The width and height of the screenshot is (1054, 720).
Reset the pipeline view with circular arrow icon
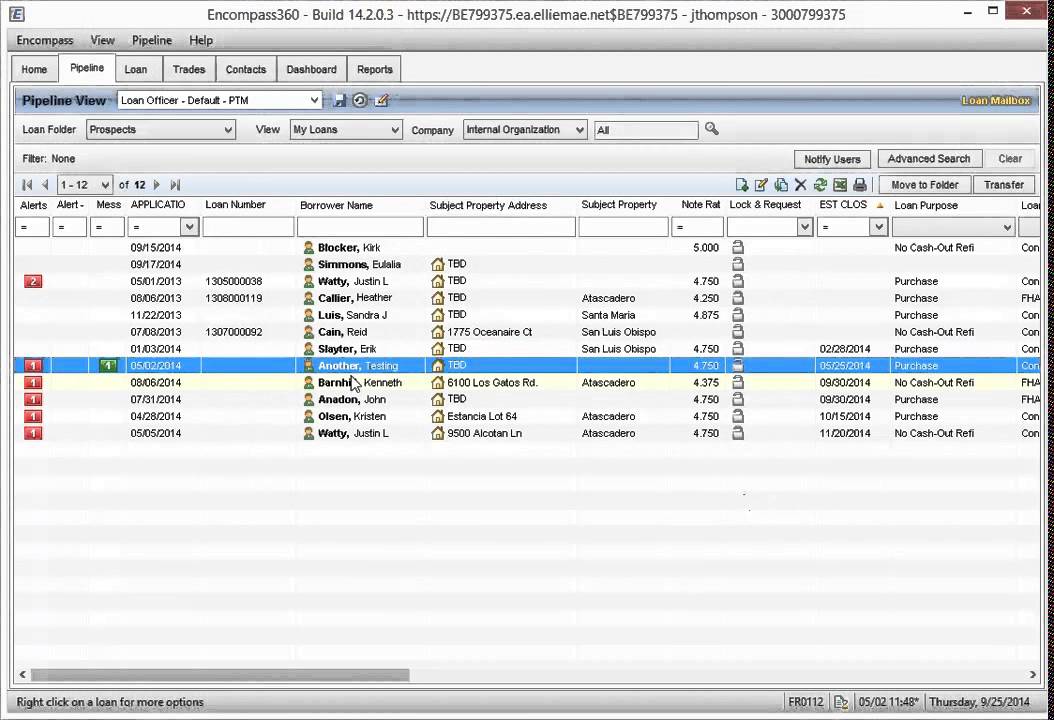(x=360, y=100)
